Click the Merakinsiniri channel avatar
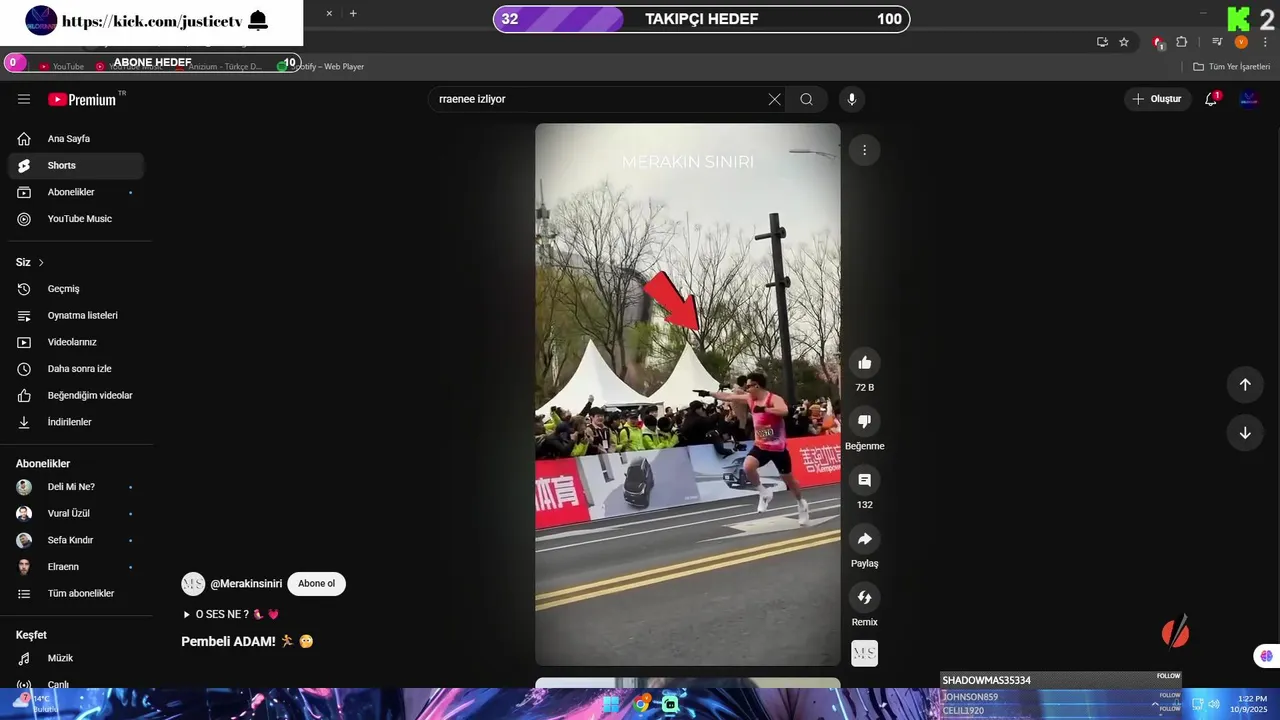This screenshot has height=720, width=1280. pos(193,584)
